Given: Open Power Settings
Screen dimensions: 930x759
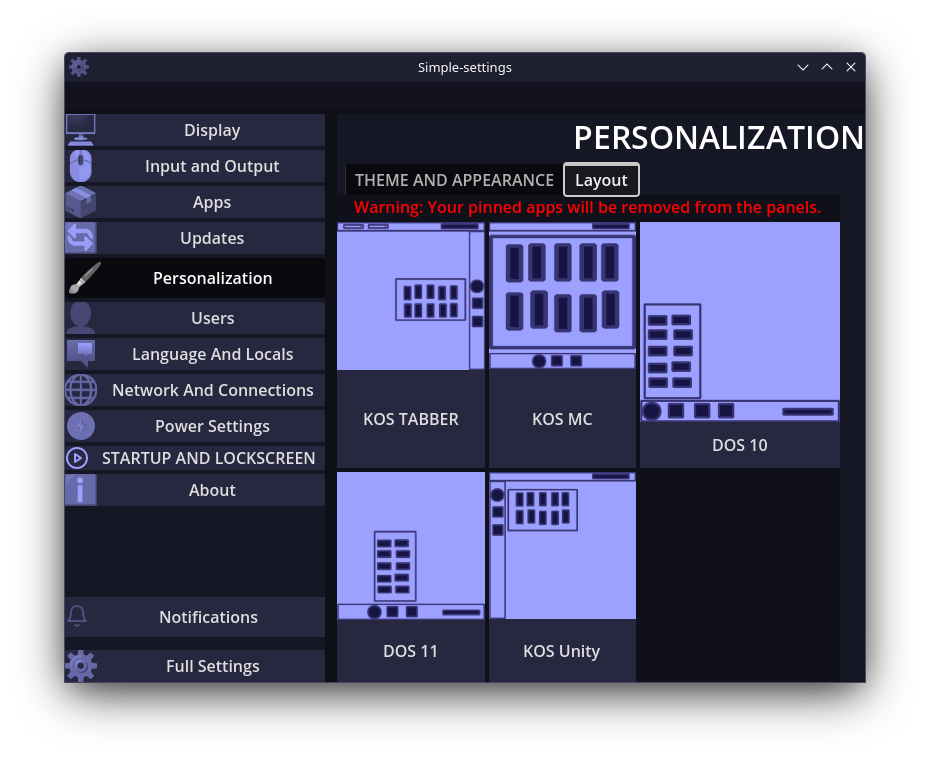Looking at the screenshot, I should coord(195,426).
